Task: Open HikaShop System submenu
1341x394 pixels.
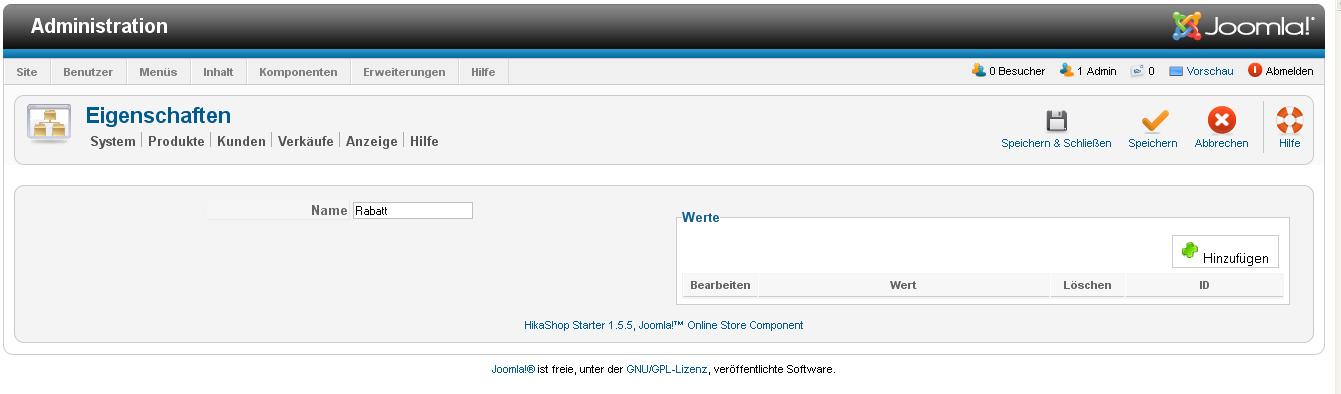Action: [113, 142]
